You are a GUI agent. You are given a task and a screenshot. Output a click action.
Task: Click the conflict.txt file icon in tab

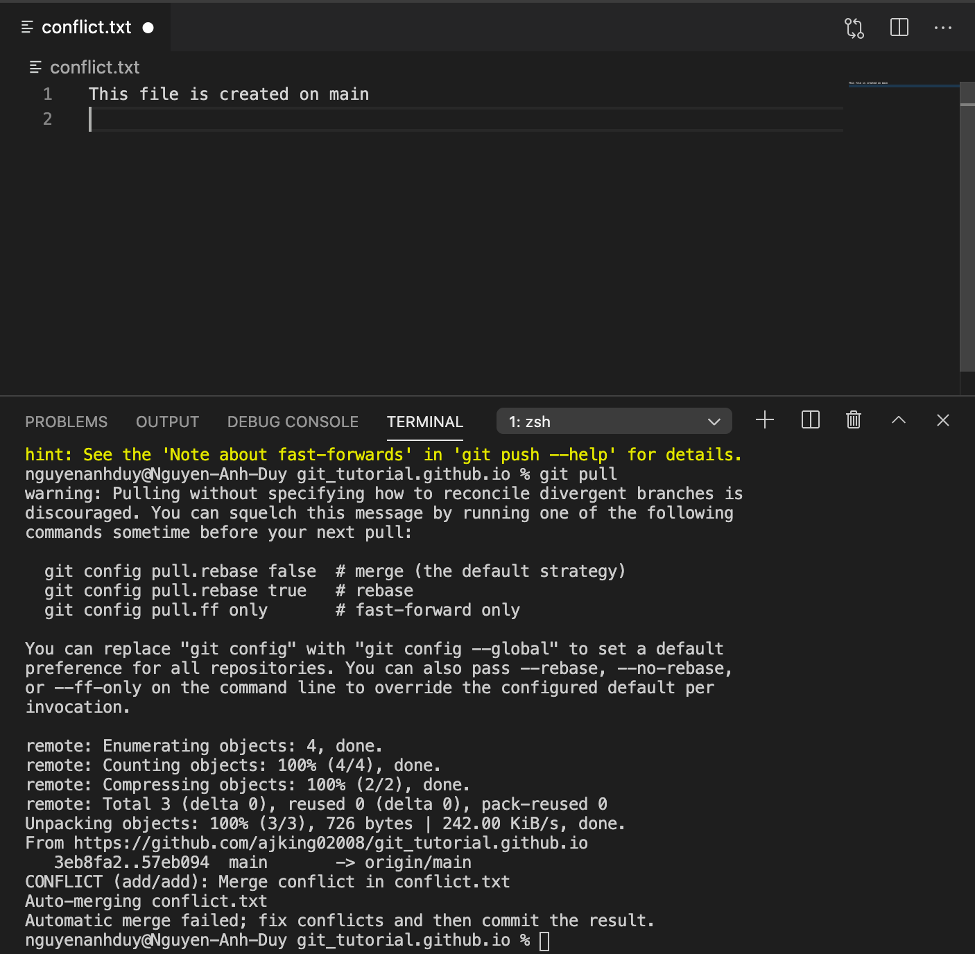(x=27, y=27)
